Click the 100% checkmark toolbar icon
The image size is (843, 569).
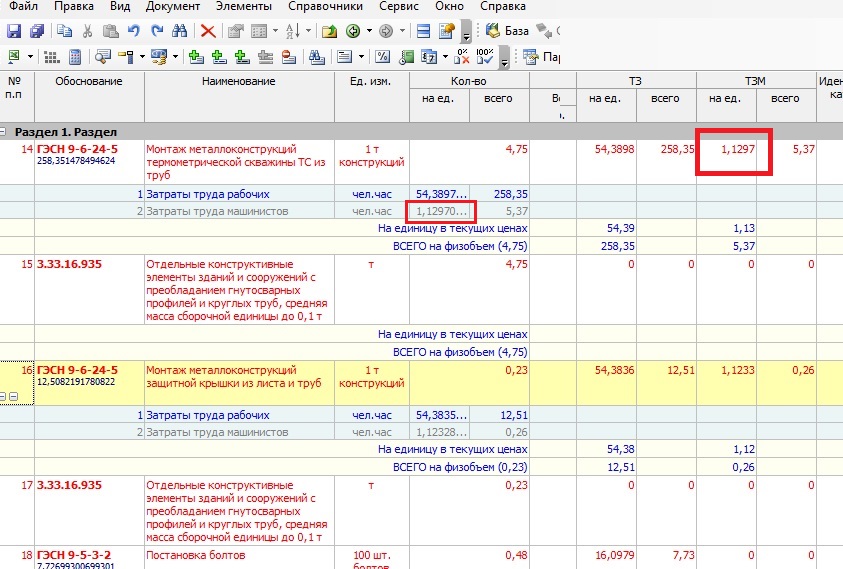coord(484,56)
